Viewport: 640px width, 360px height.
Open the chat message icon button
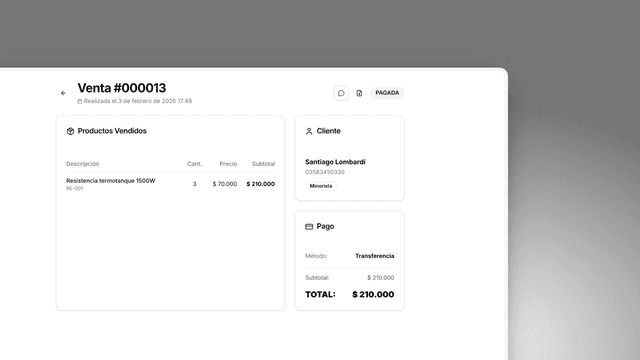(x=341, y=93)
